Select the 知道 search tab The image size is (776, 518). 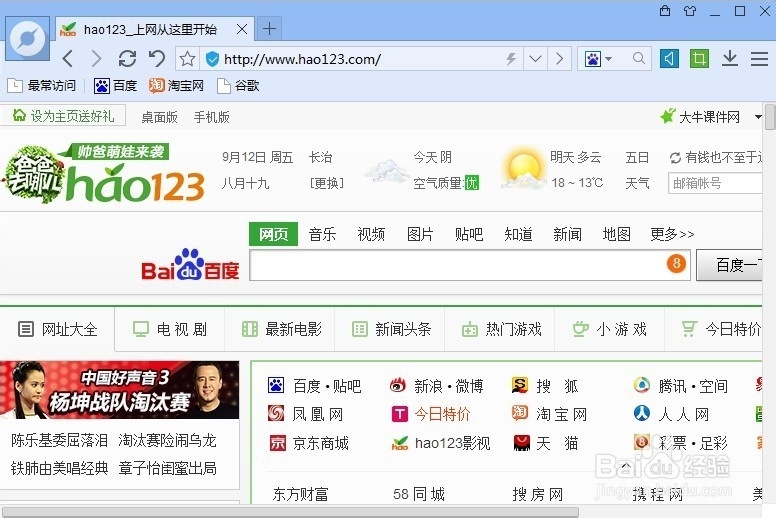click(x=518, y=234)
